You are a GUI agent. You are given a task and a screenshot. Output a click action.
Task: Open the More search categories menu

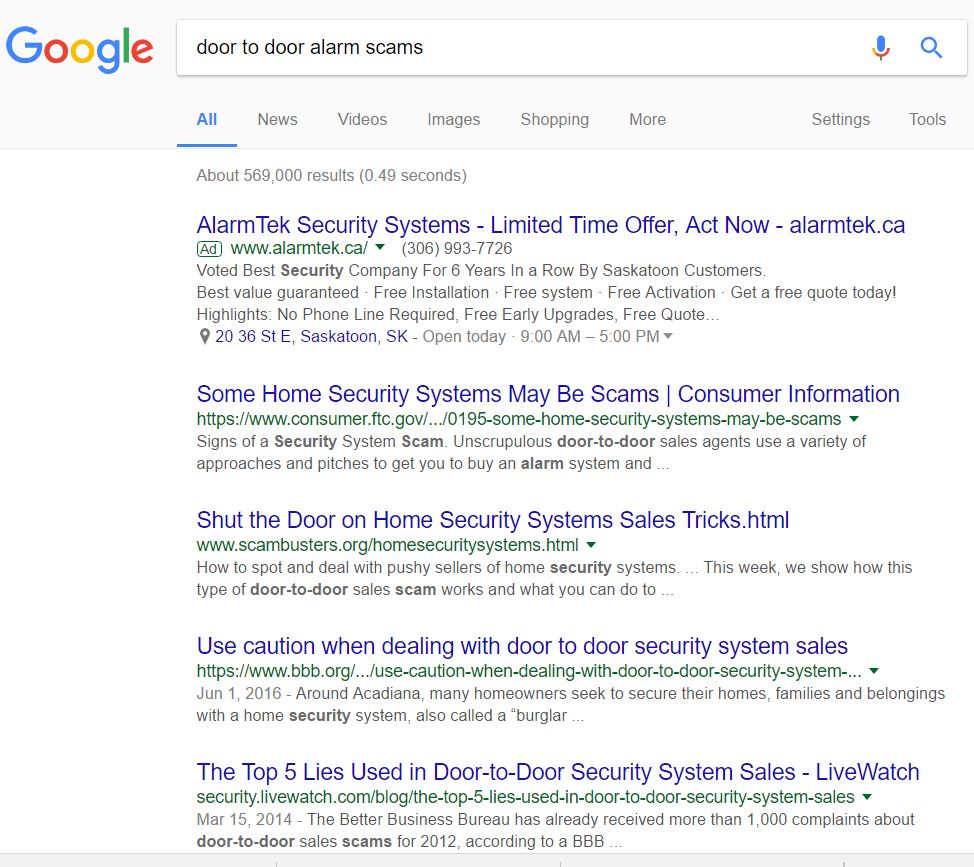[647, 119]
